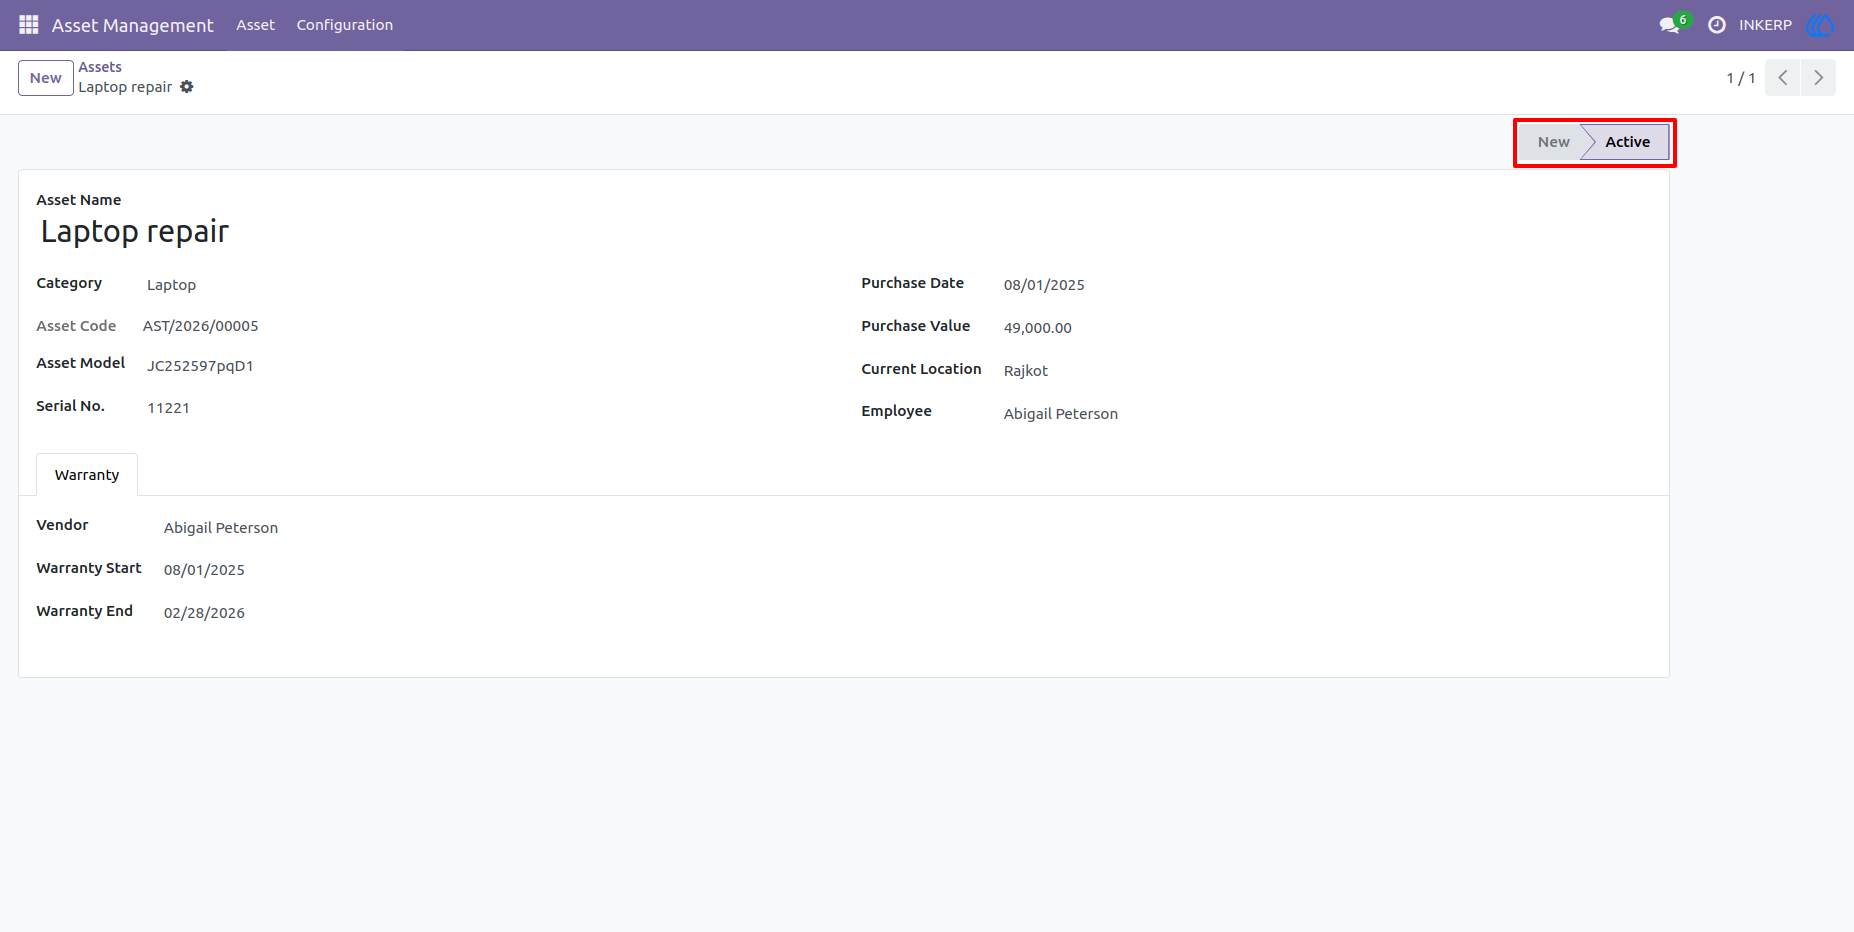
Task: Open the gear actions menu beside Laptop repair
Action: coord(187,87)
